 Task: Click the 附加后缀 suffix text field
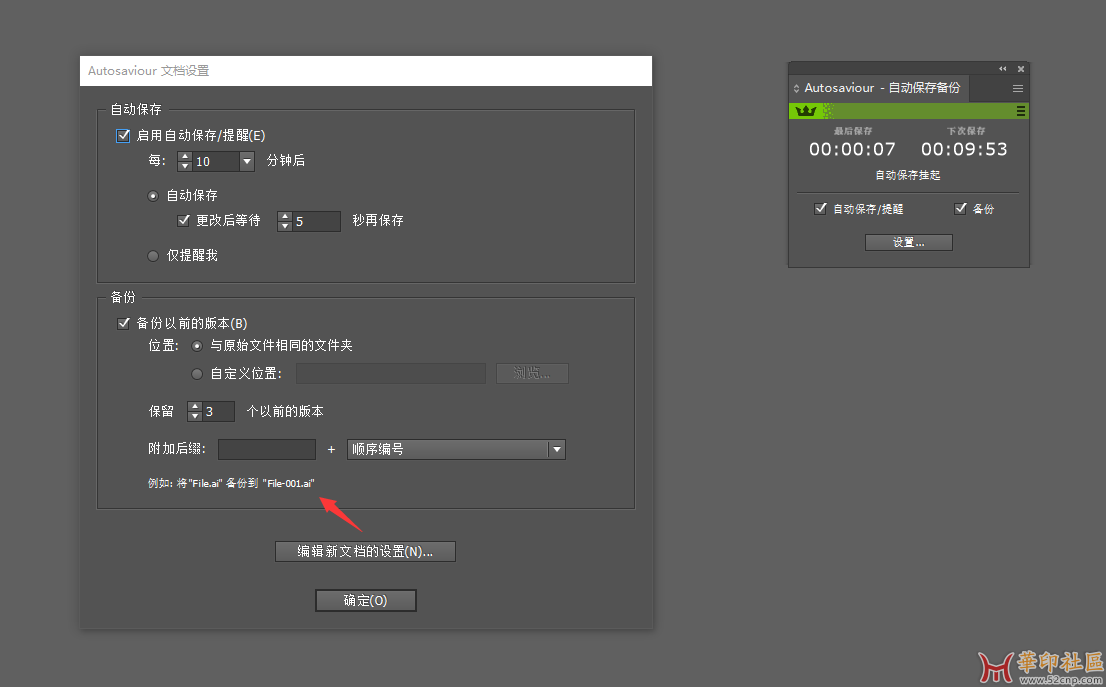point(267,449)
